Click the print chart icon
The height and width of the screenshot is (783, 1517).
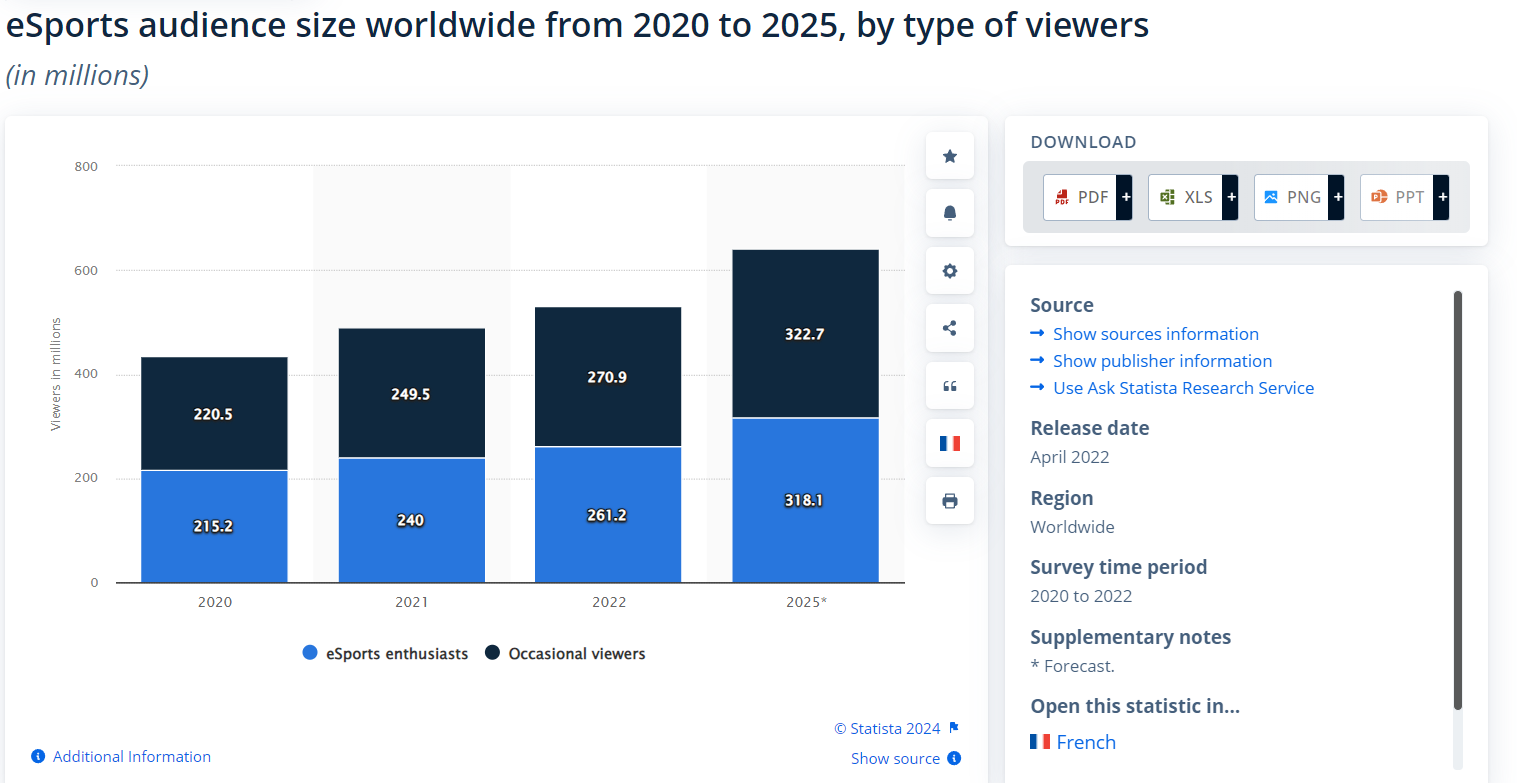pos(950,501)
